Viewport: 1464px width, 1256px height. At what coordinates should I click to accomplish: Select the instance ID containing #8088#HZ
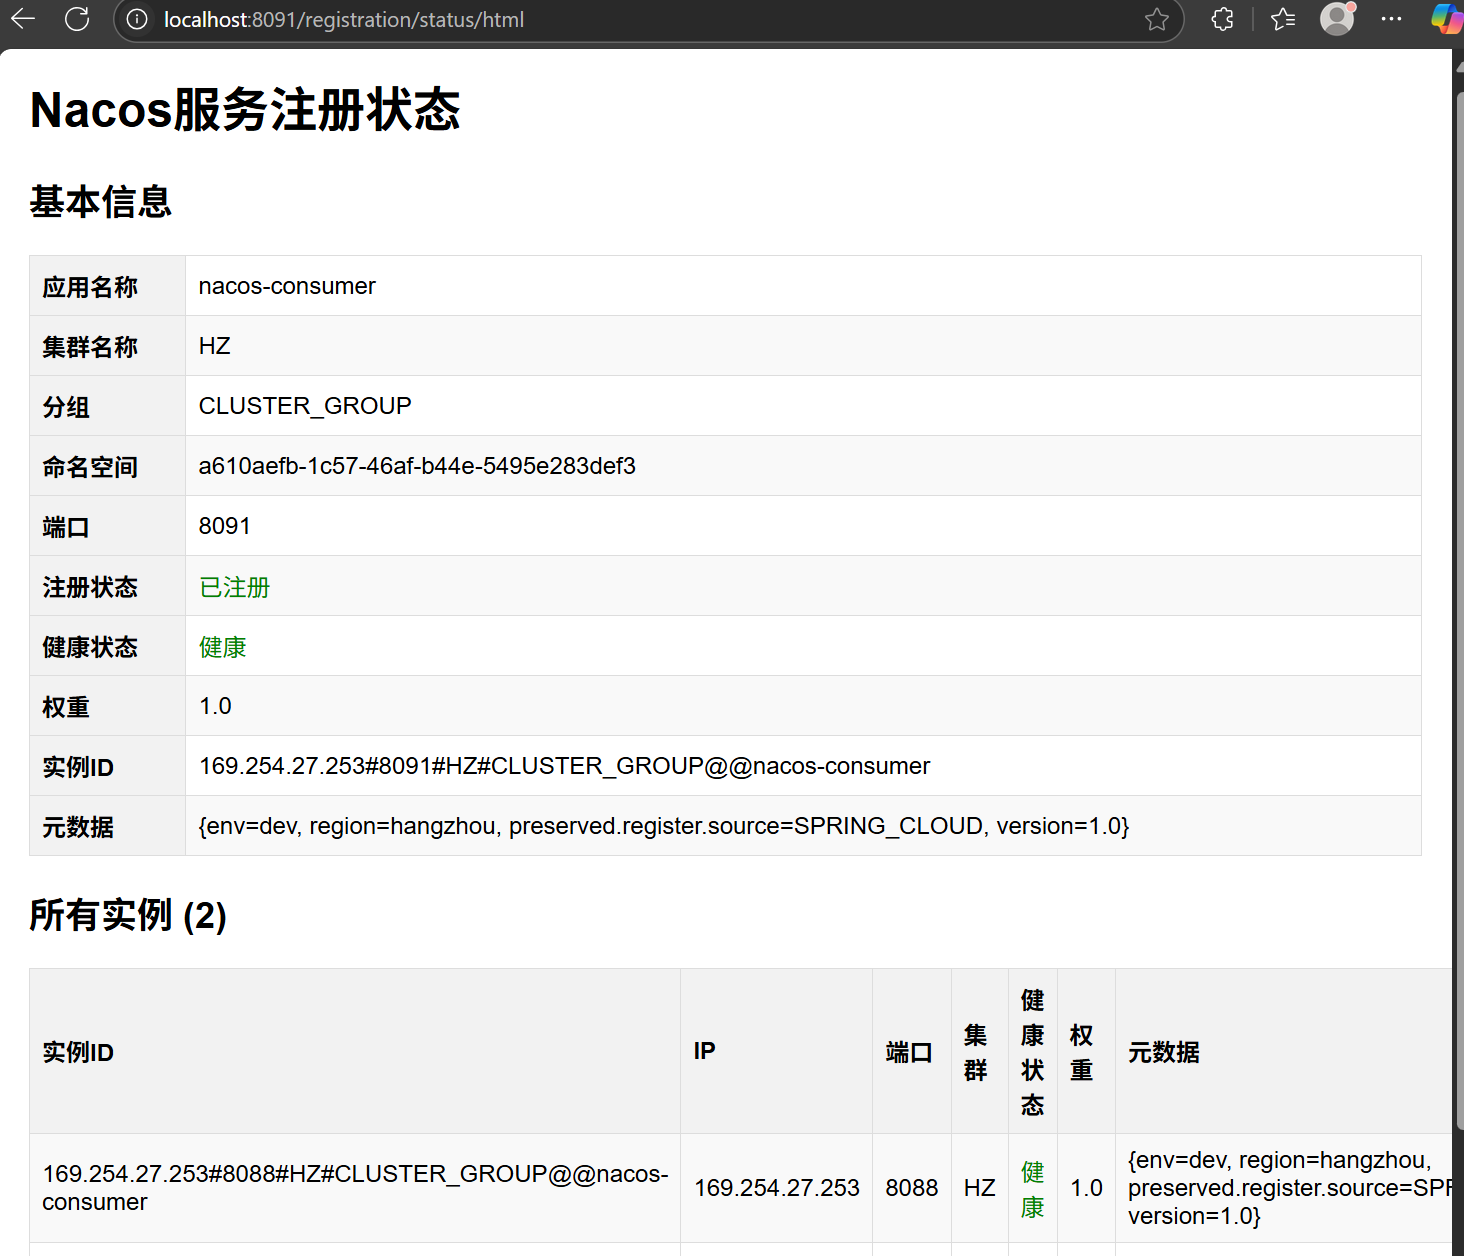pyautogui.click(x=355, y=1188)
